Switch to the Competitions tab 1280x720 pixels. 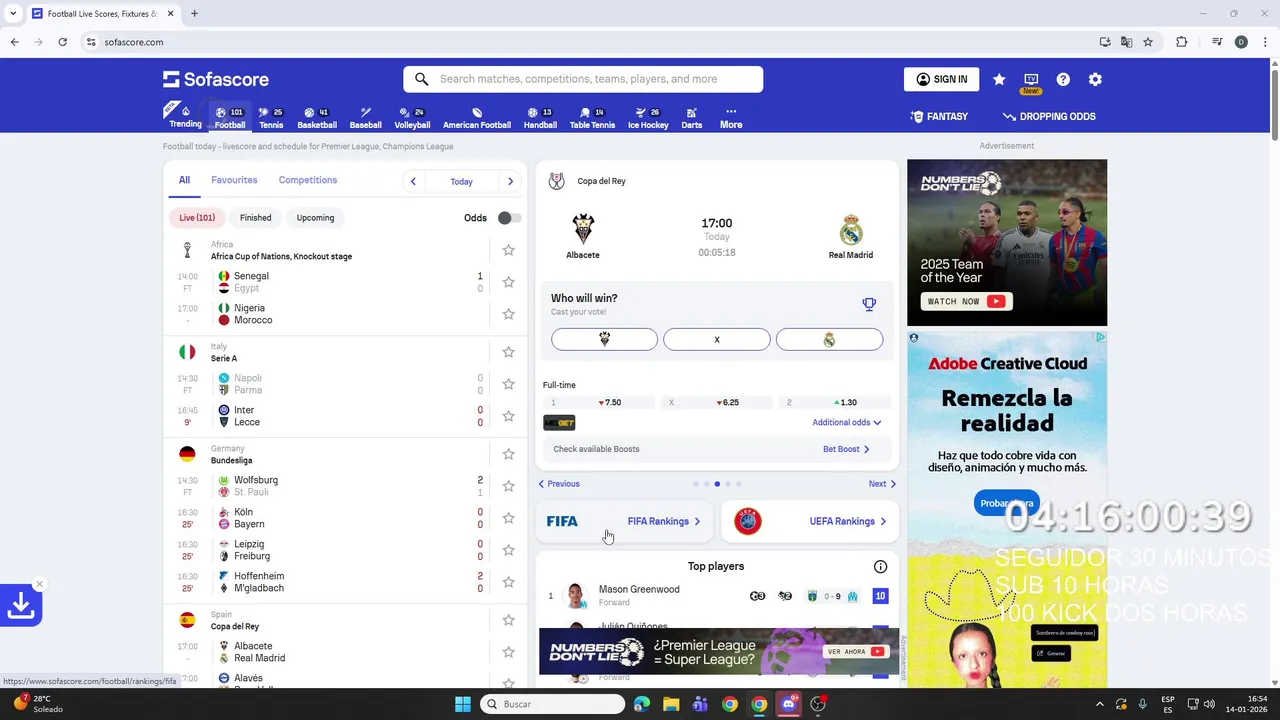(308, 180)
